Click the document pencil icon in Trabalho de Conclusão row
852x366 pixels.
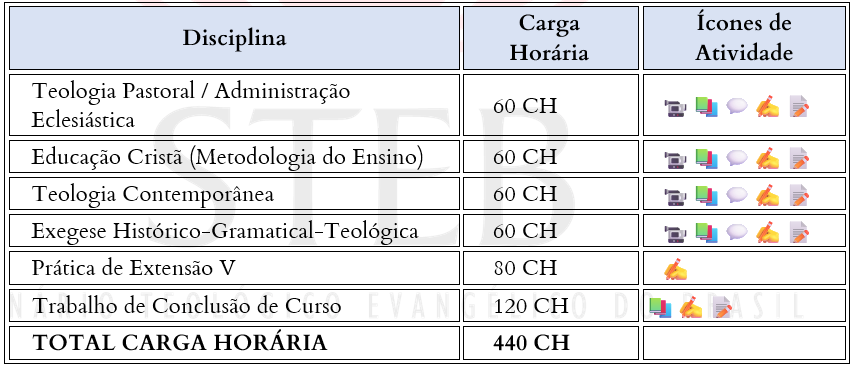coord(722,307)
